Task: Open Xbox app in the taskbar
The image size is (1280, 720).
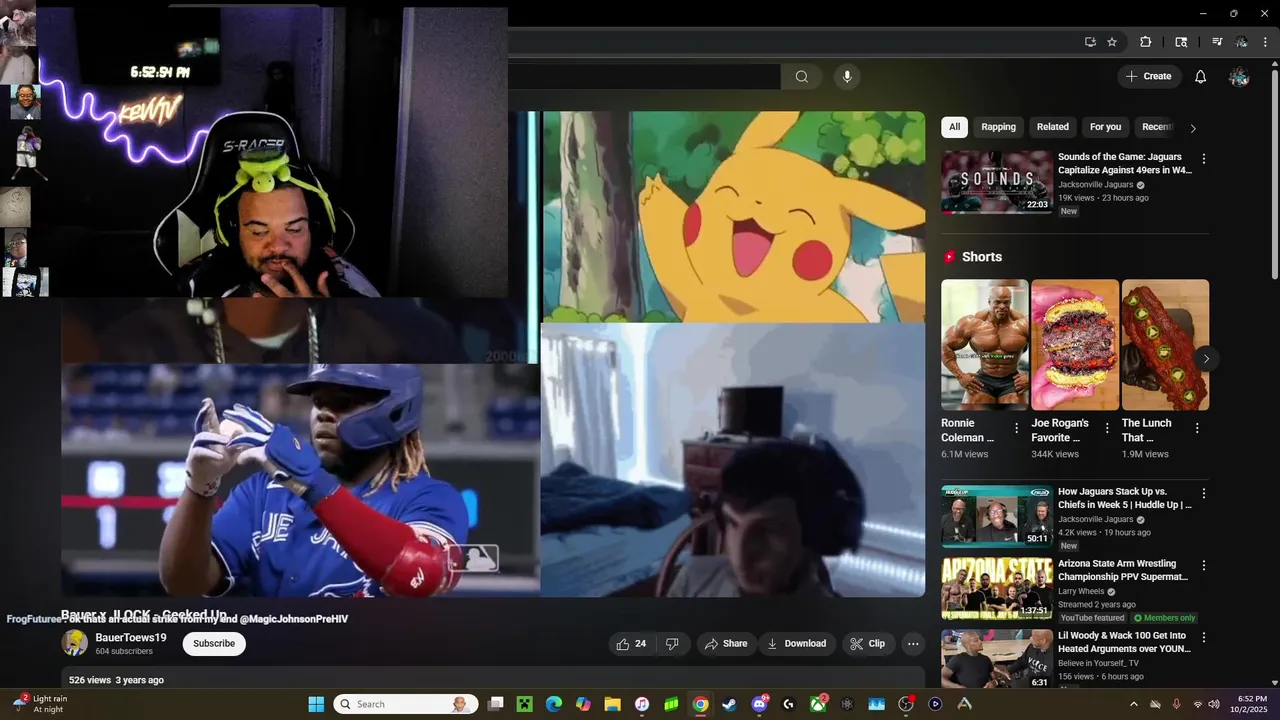Action: coord(818,704)
